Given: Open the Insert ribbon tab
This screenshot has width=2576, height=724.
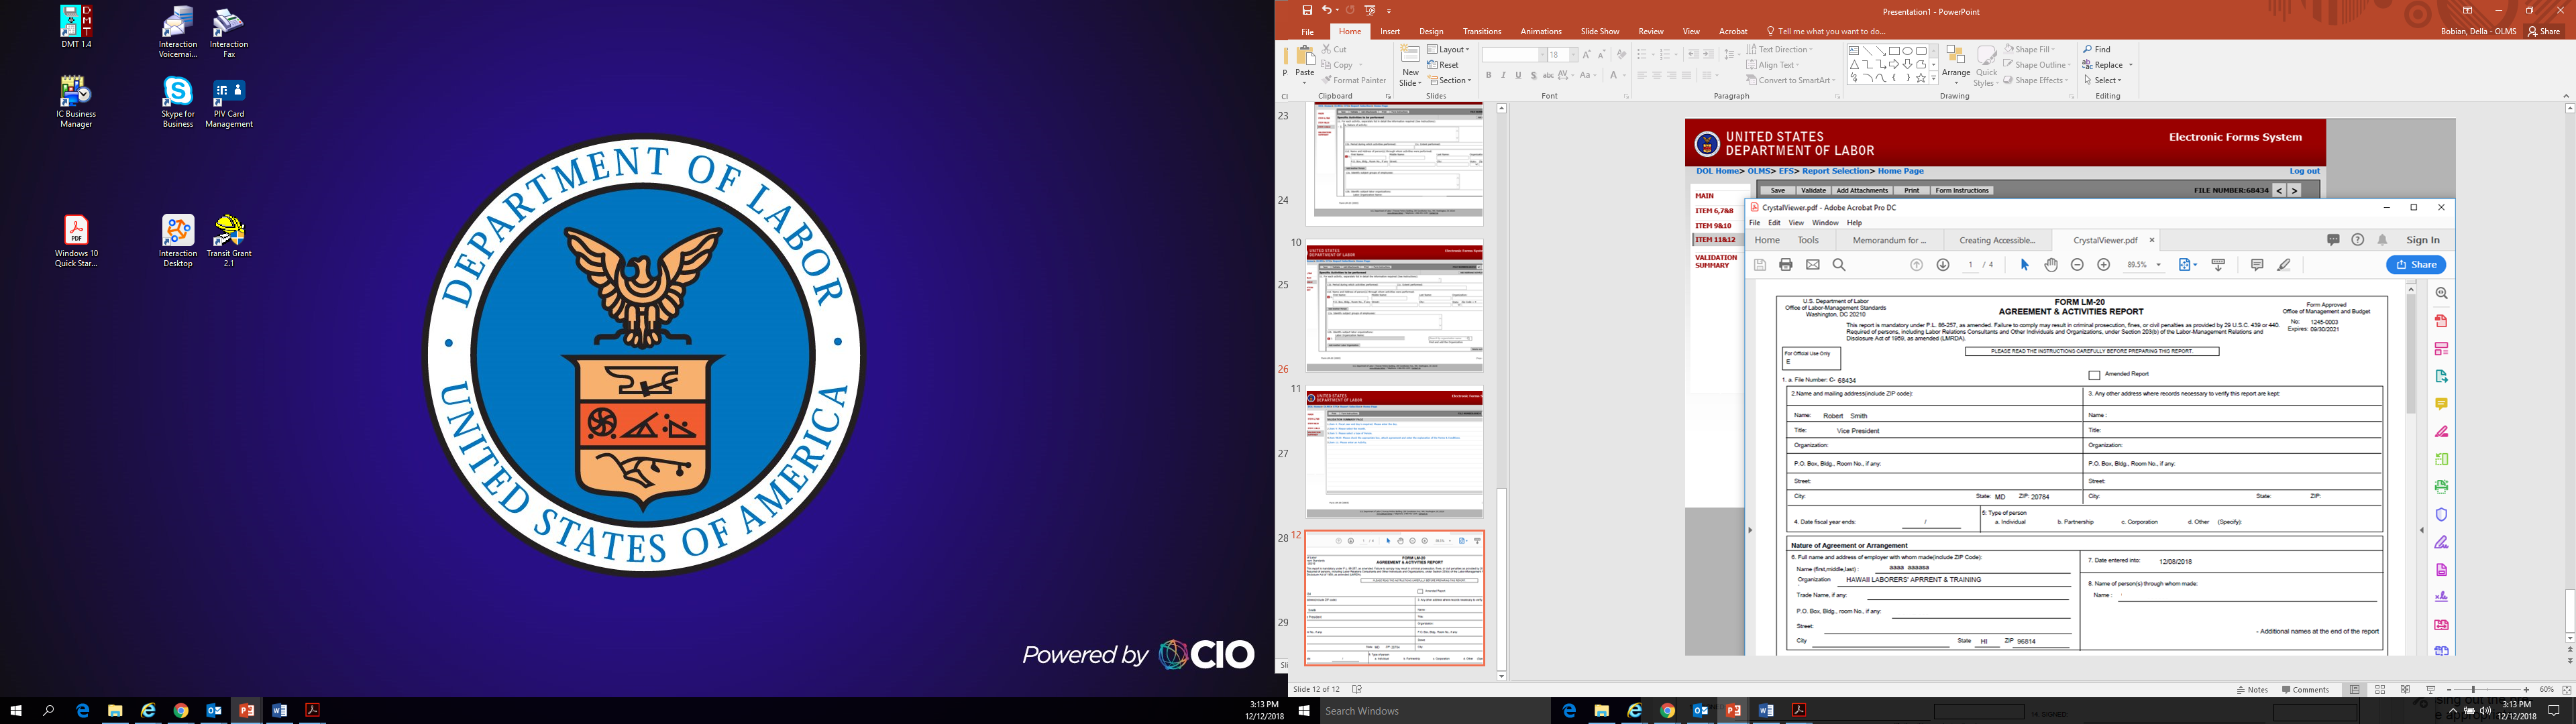Looking at the screenshot, I should [1390, 32].
